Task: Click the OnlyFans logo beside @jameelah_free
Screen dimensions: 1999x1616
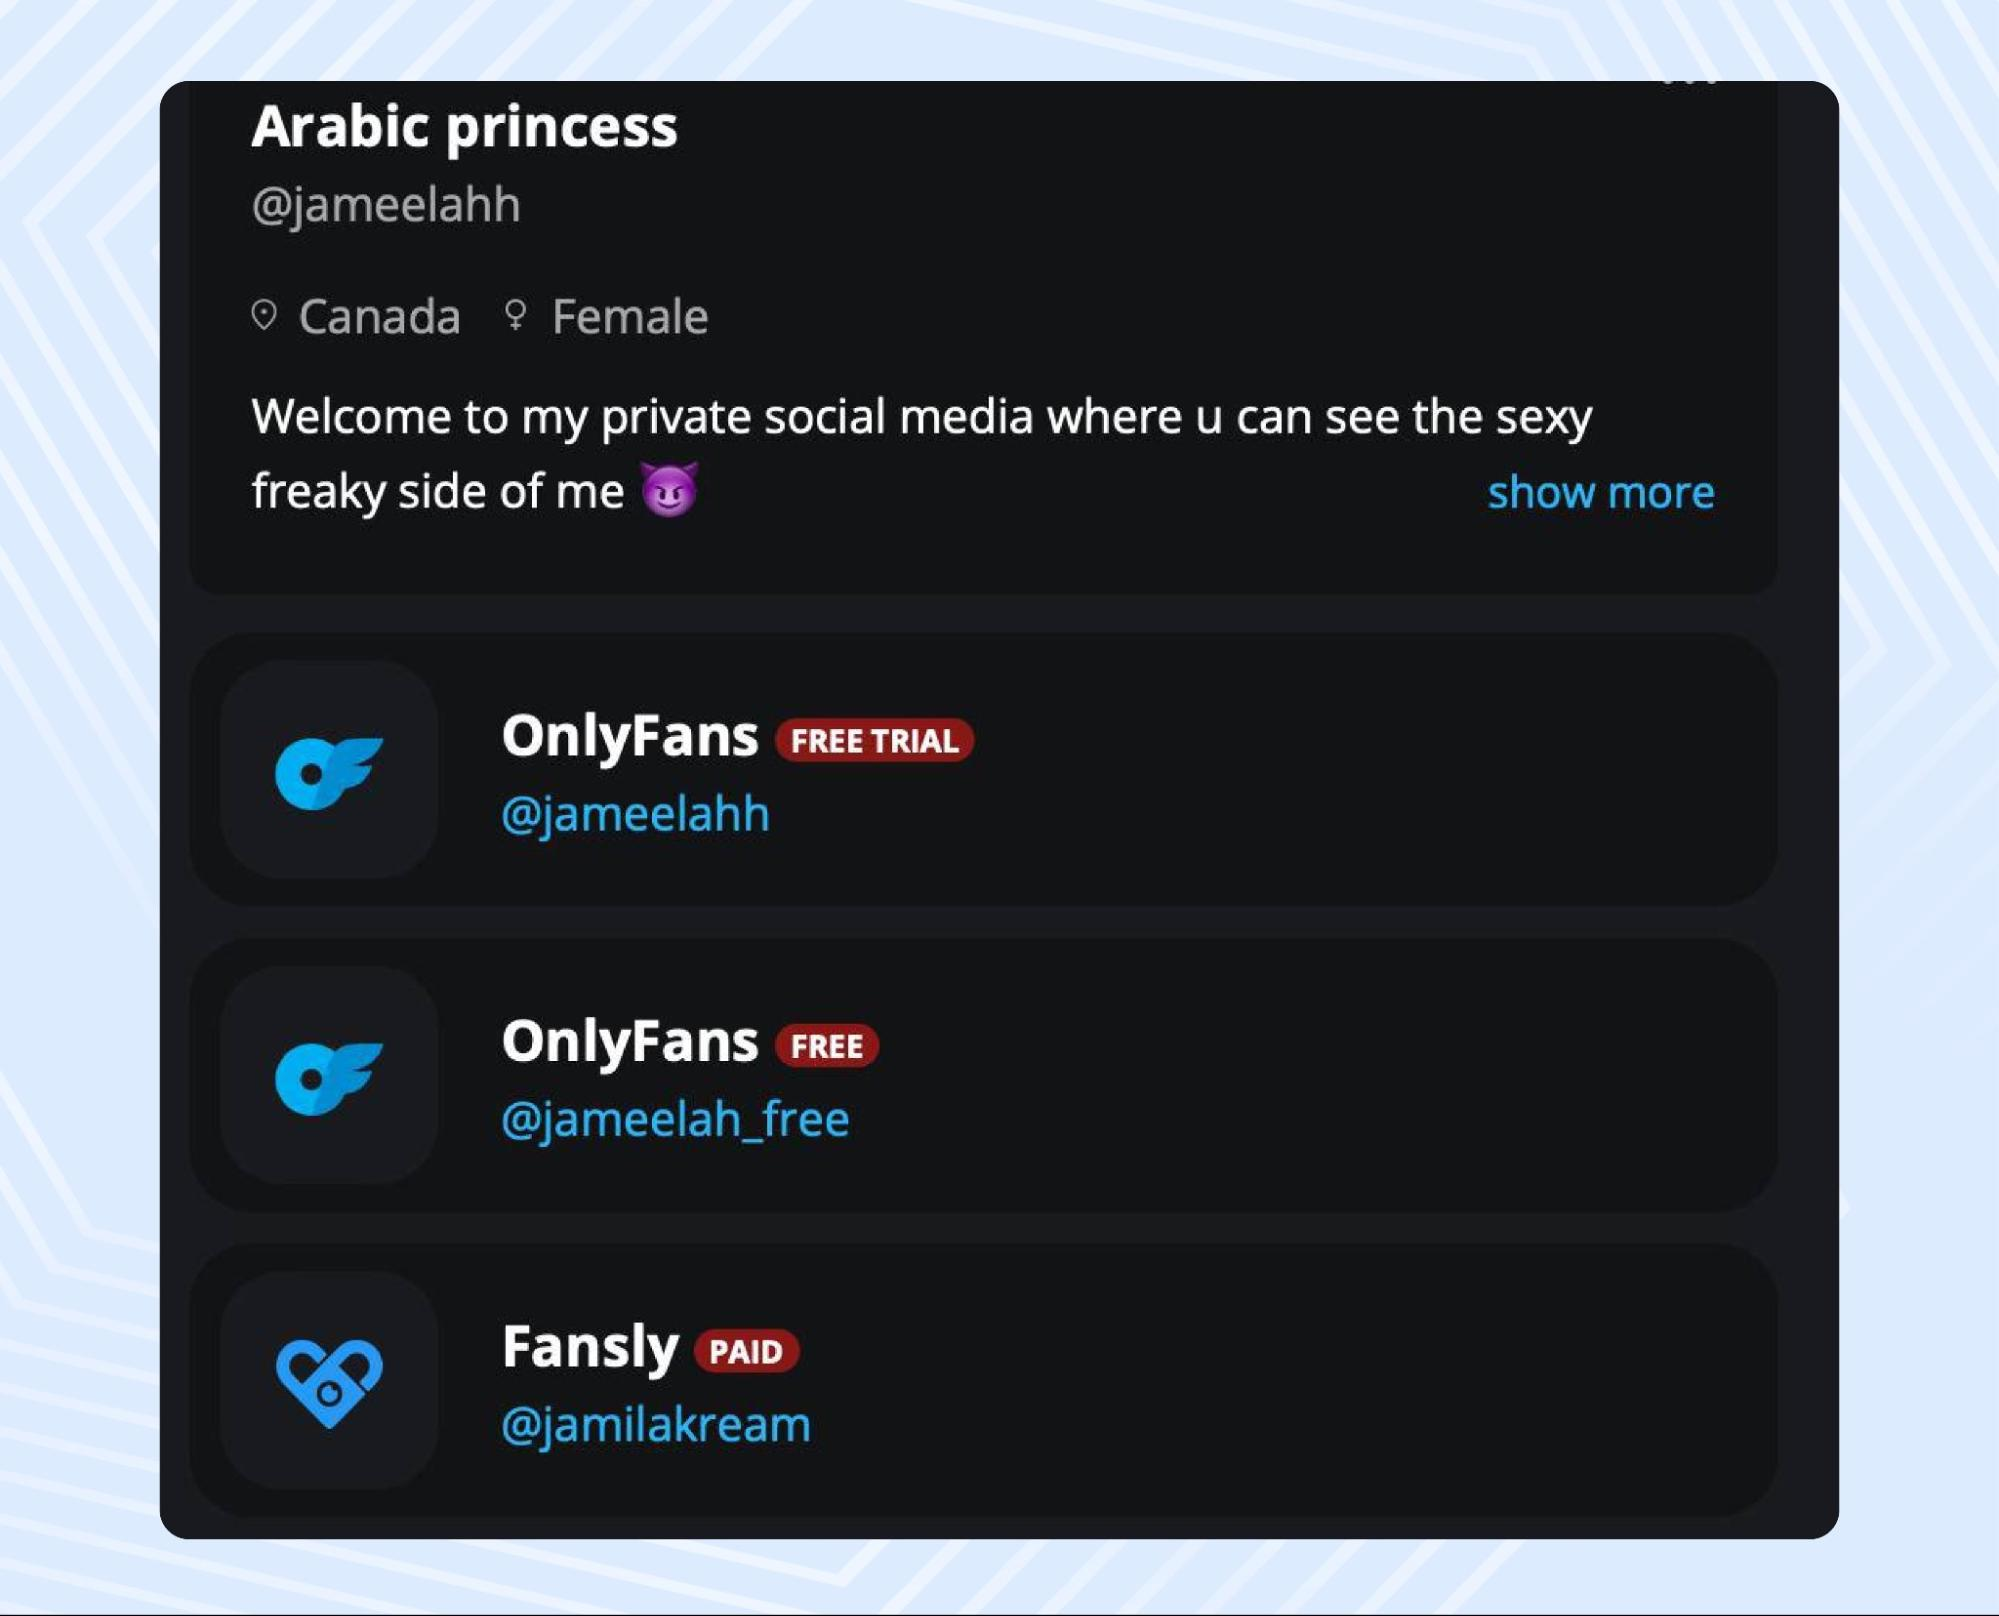Action: tap(329, 1076)
